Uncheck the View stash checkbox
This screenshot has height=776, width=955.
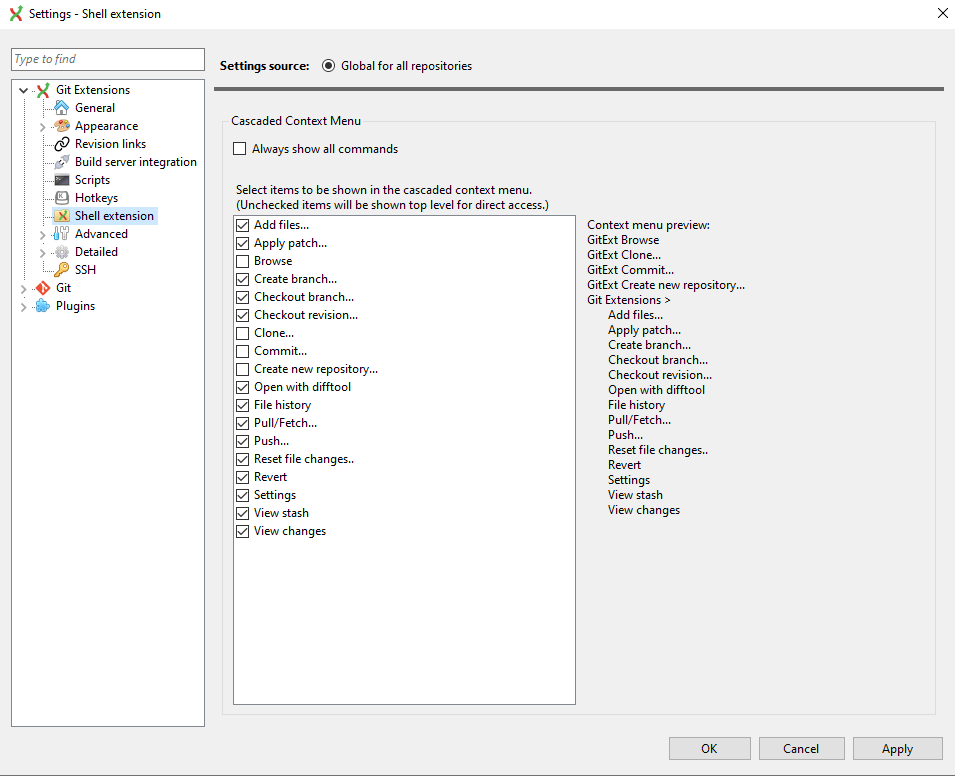coord(242,513)
